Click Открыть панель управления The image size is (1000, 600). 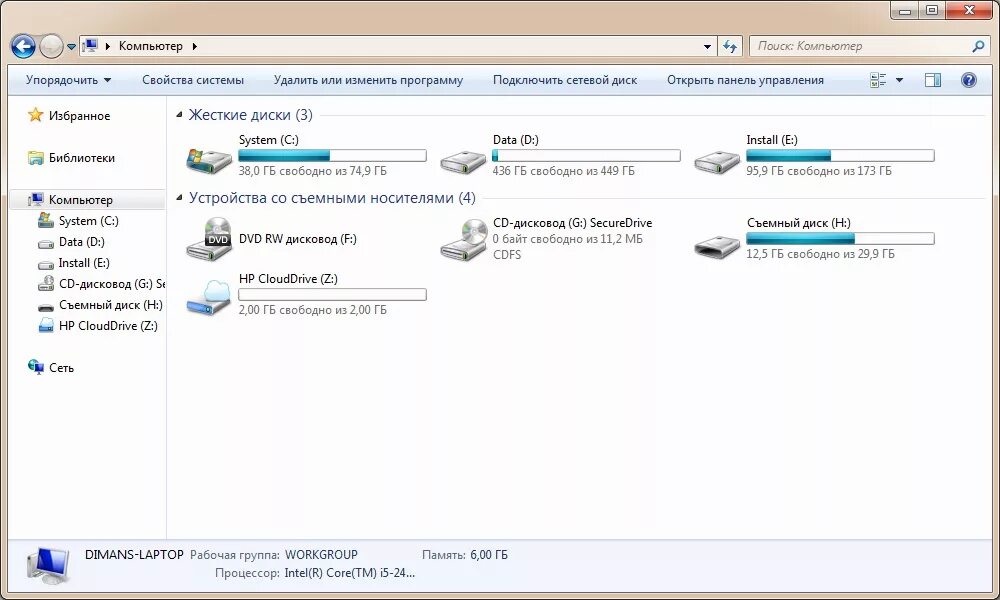745,80
